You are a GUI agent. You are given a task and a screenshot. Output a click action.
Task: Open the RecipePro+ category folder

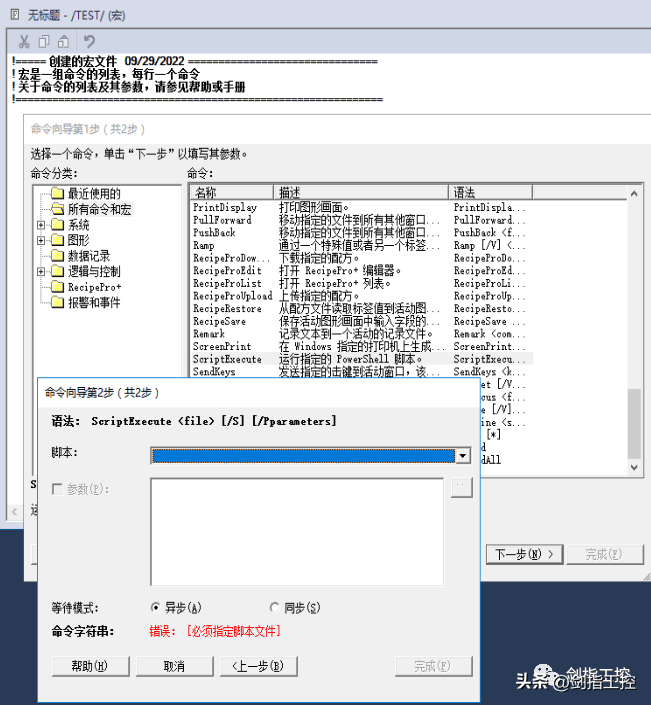(94, 287)
